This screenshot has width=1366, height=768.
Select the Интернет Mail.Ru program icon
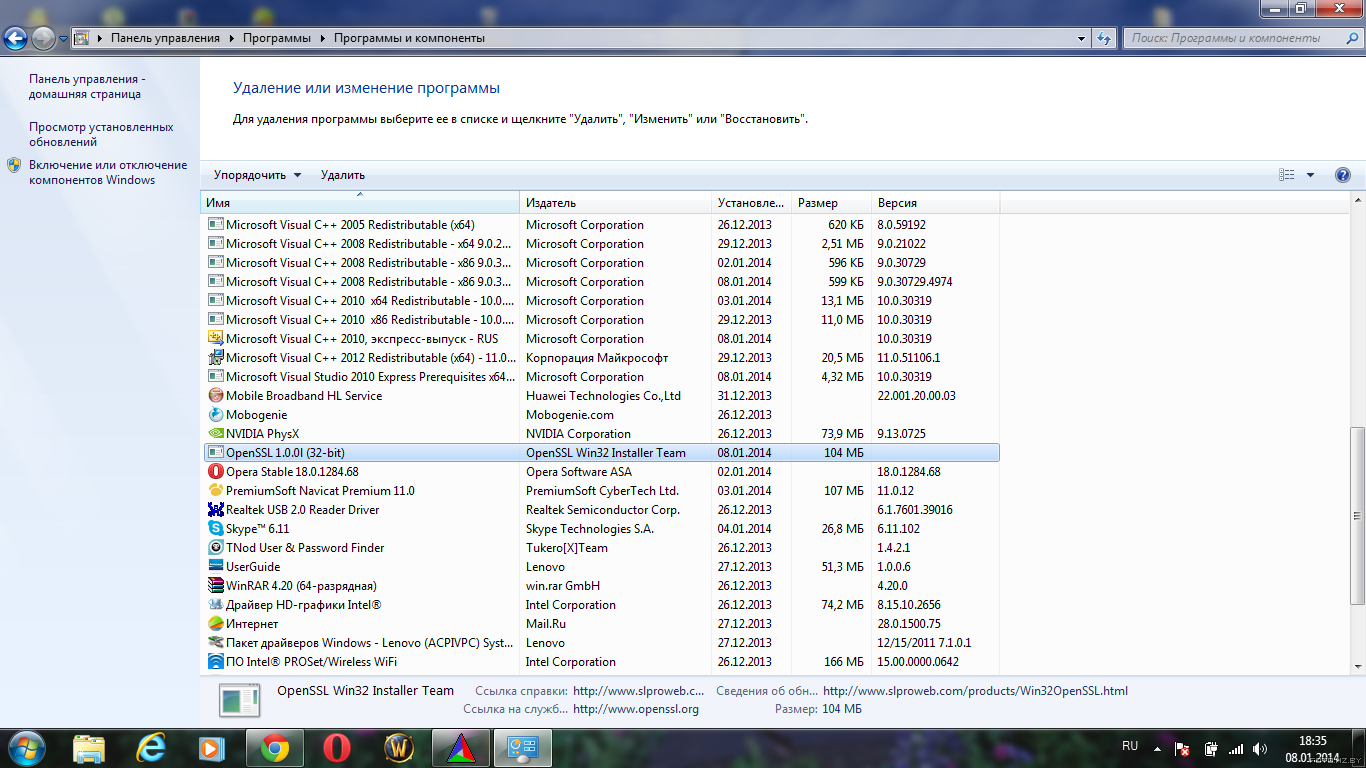pyautogui.click(x=215, y=623)
